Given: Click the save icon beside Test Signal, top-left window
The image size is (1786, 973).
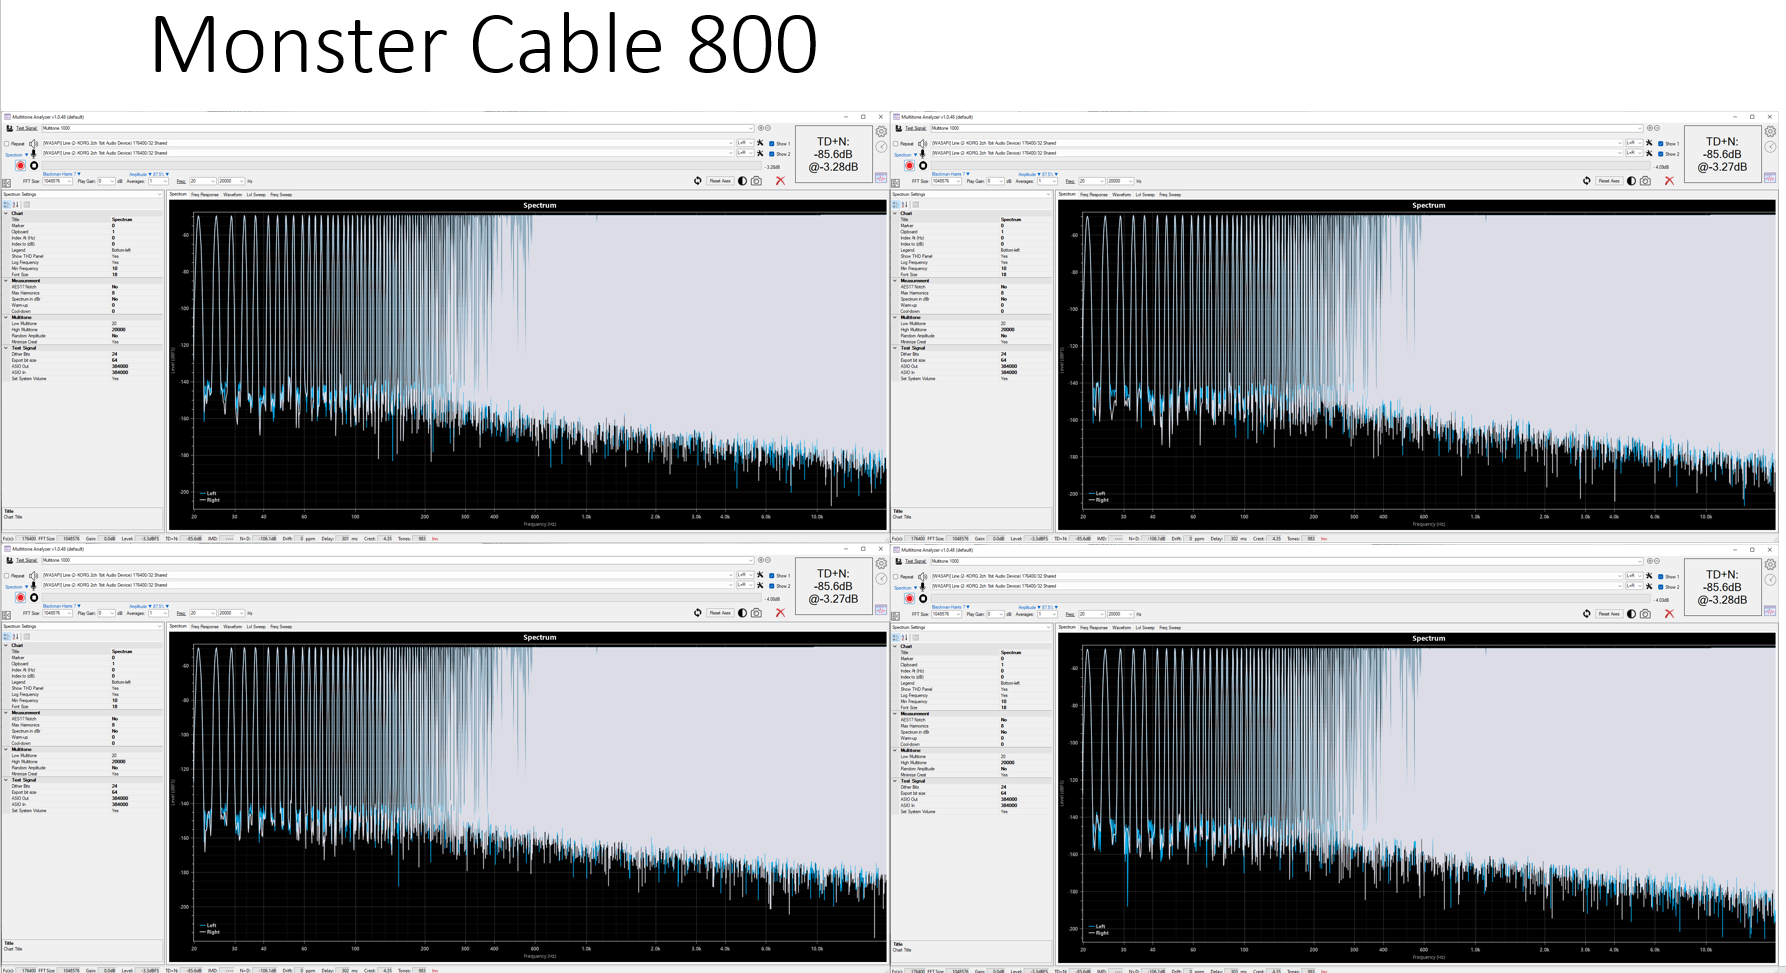Looking at the screenshot, I should click(x=10, y=128).
